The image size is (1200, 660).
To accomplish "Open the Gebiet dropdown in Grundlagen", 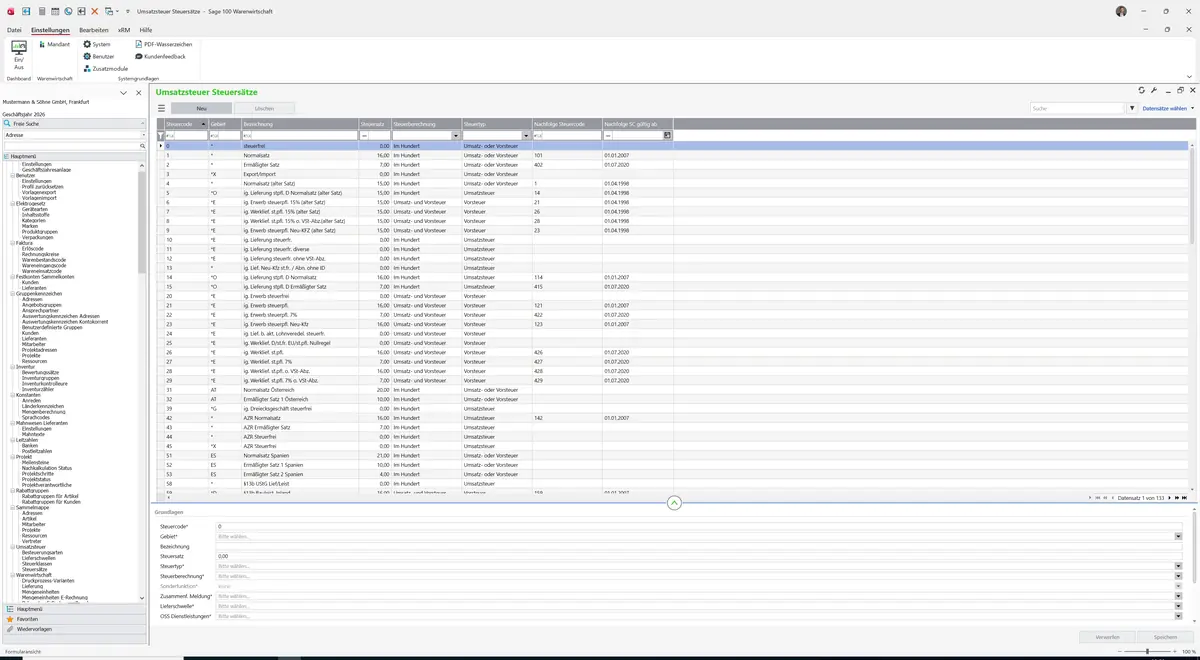I will tap(1178, 536).
